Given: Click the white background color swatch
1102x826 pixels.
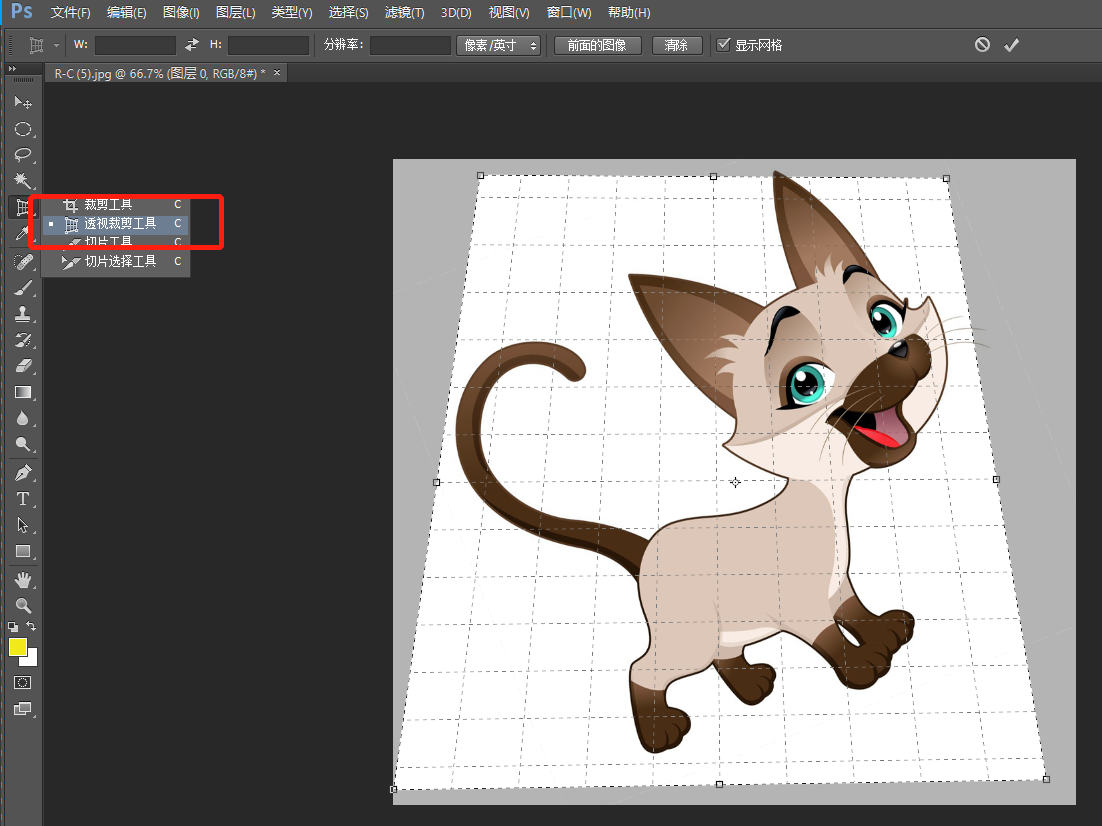Looking at the screenshot, I should (30, 659).
